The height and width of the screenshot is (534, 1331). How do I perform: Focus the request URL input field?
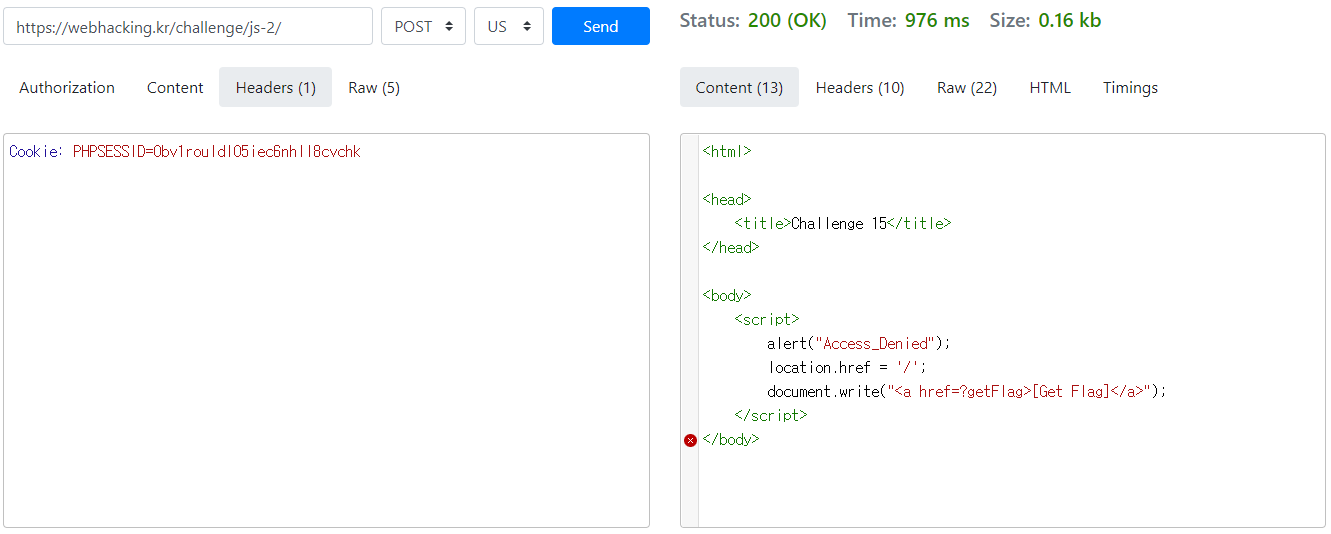[x=188, y=27]
